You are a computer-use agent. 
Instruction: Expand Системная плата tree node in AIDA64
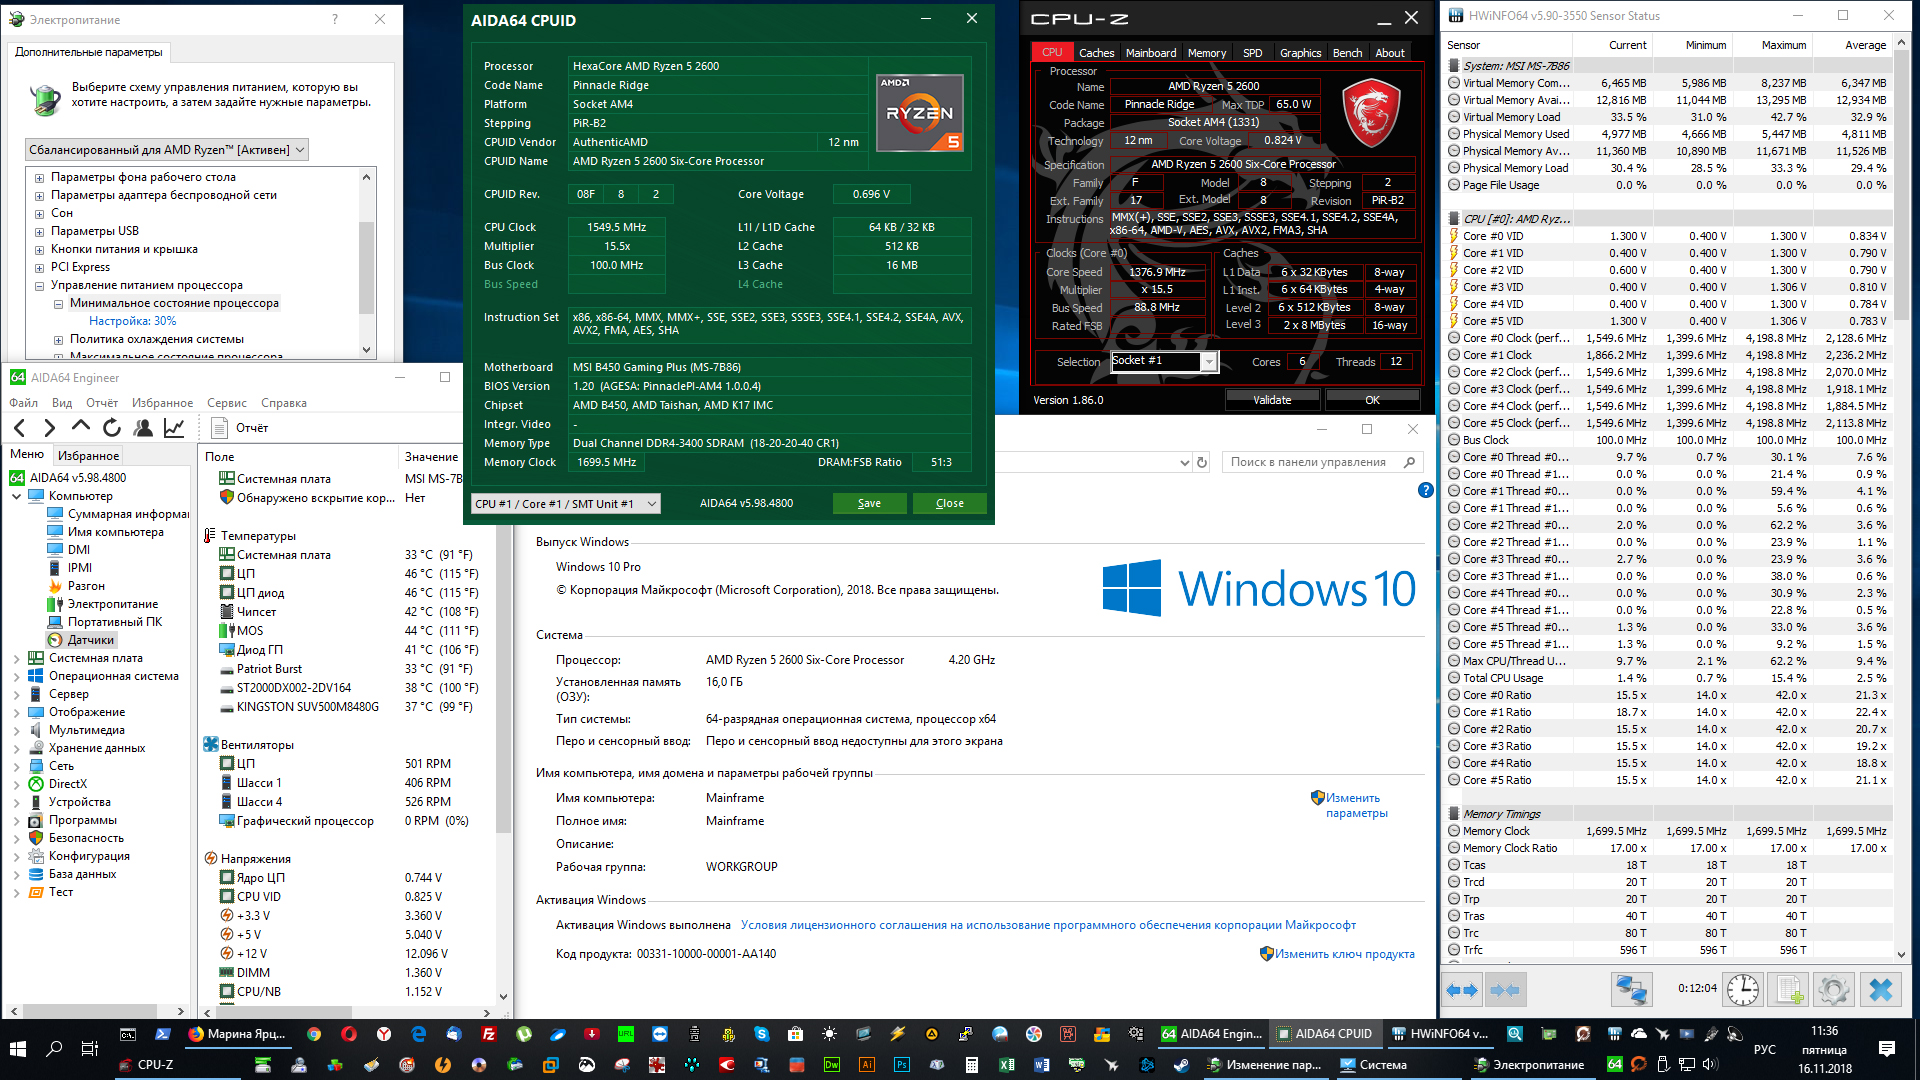(x=16, y=658)
